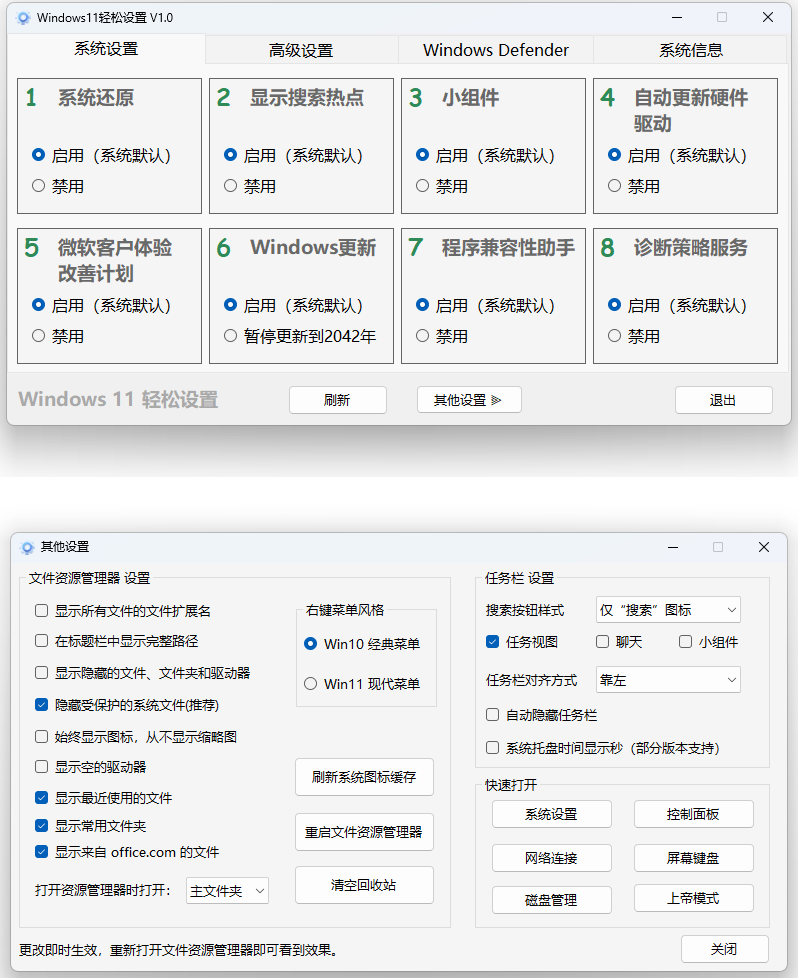Open 任务栏对齐方式 dropdown

click(668, 680)
